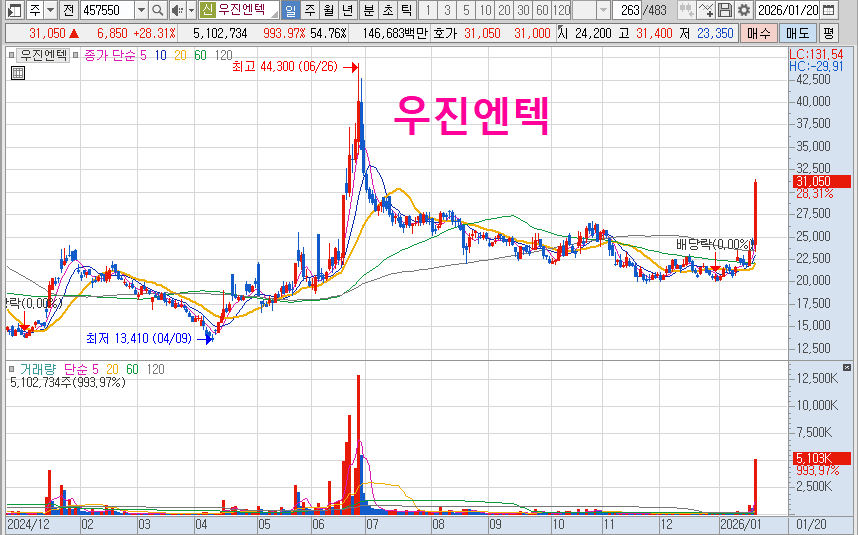Select the 5 interval button

coord(466,10)
